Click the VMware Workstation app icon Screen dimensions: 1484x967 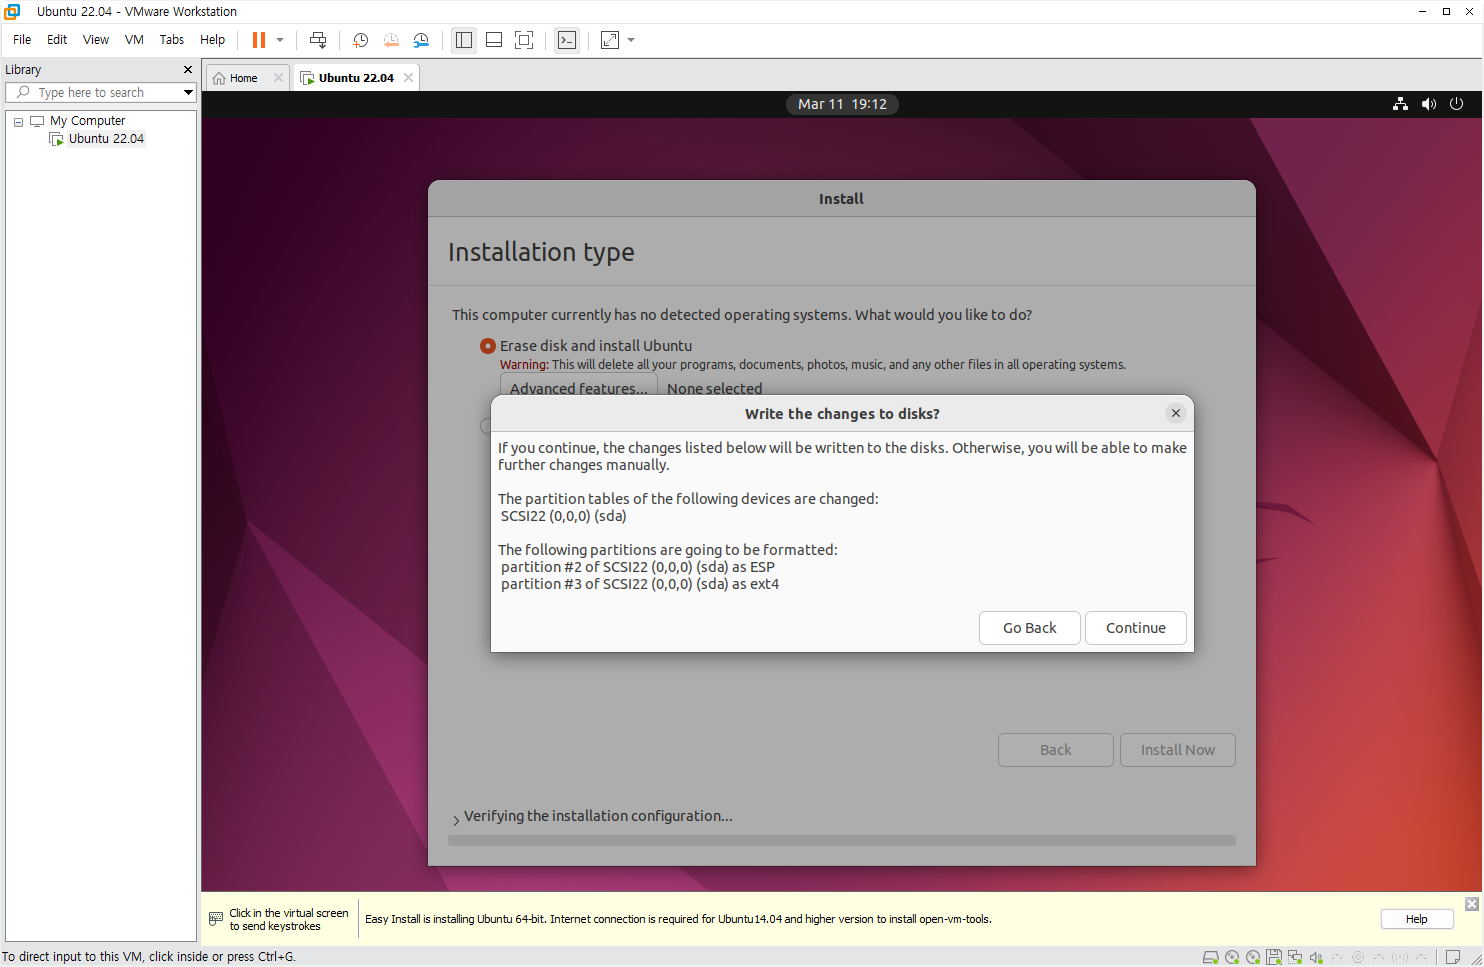coord(12,11)
